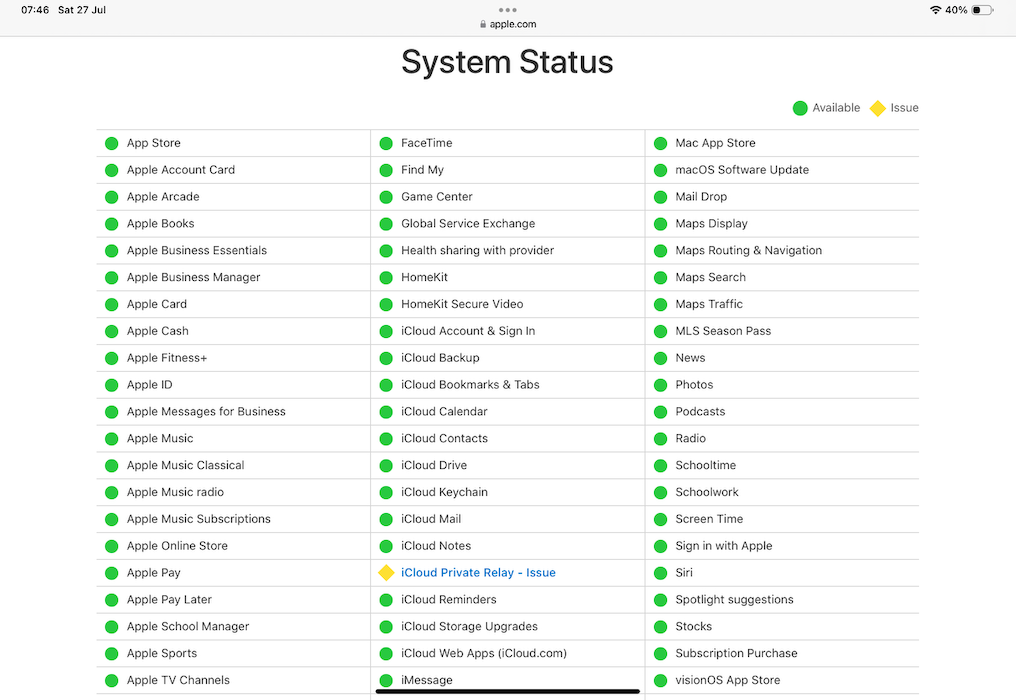Select iCloud Web Apps (iCloud.com) text
Viewport: 1016px width, 700px height.
[483, 653]
